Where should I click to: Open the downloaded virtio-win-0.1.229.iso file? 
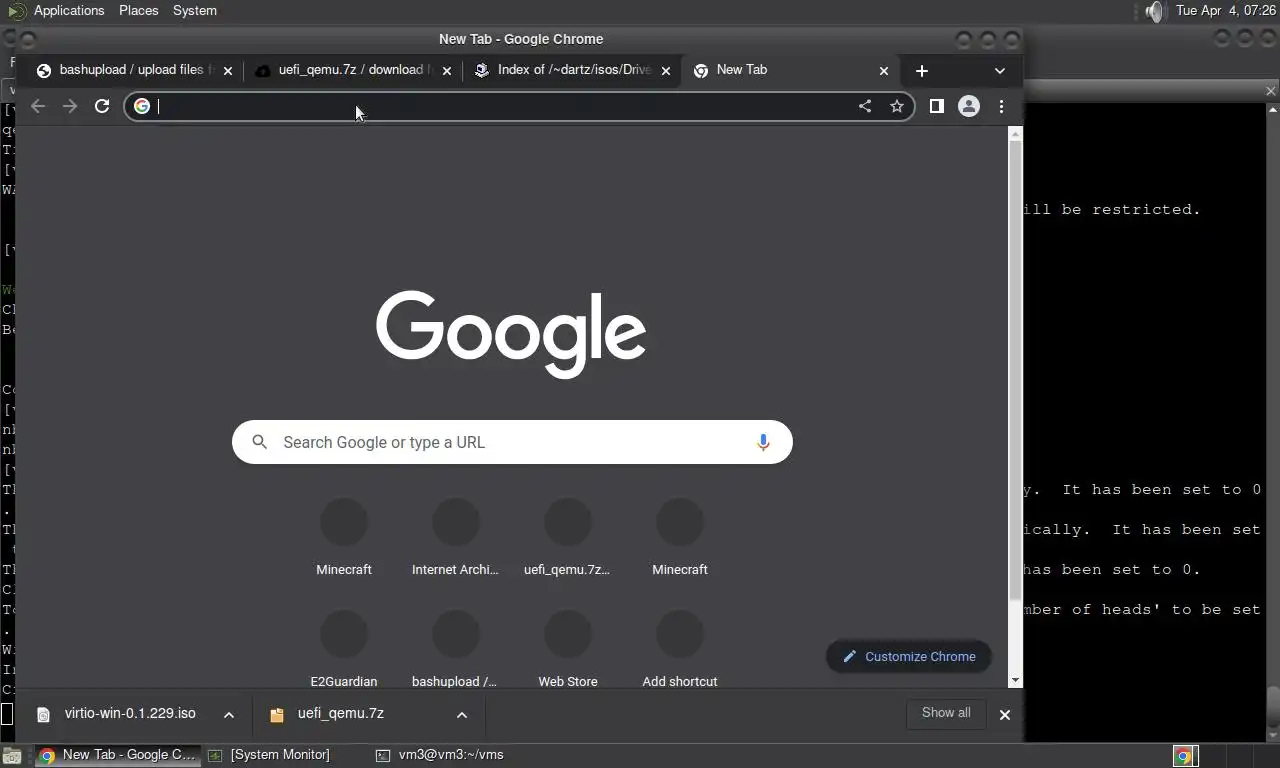tap(118, 714)
